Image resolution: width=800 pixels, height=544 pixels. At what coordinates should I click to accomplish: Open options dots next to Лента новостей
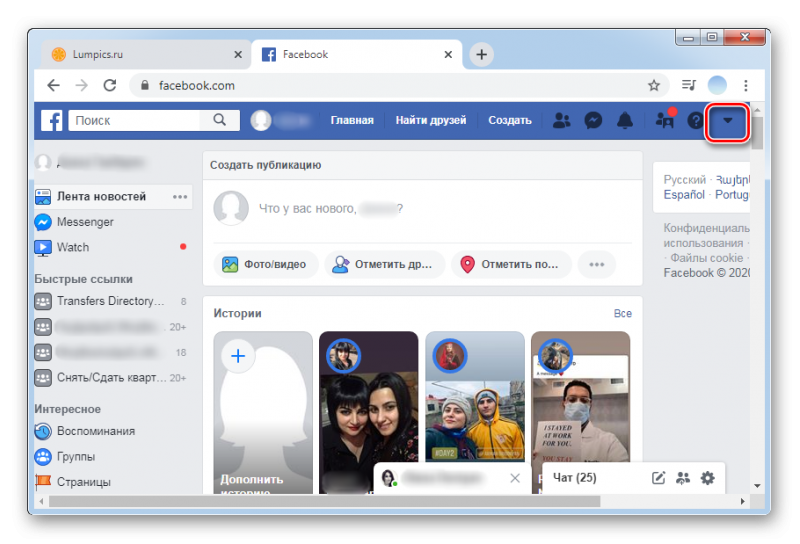click(180, 196)
